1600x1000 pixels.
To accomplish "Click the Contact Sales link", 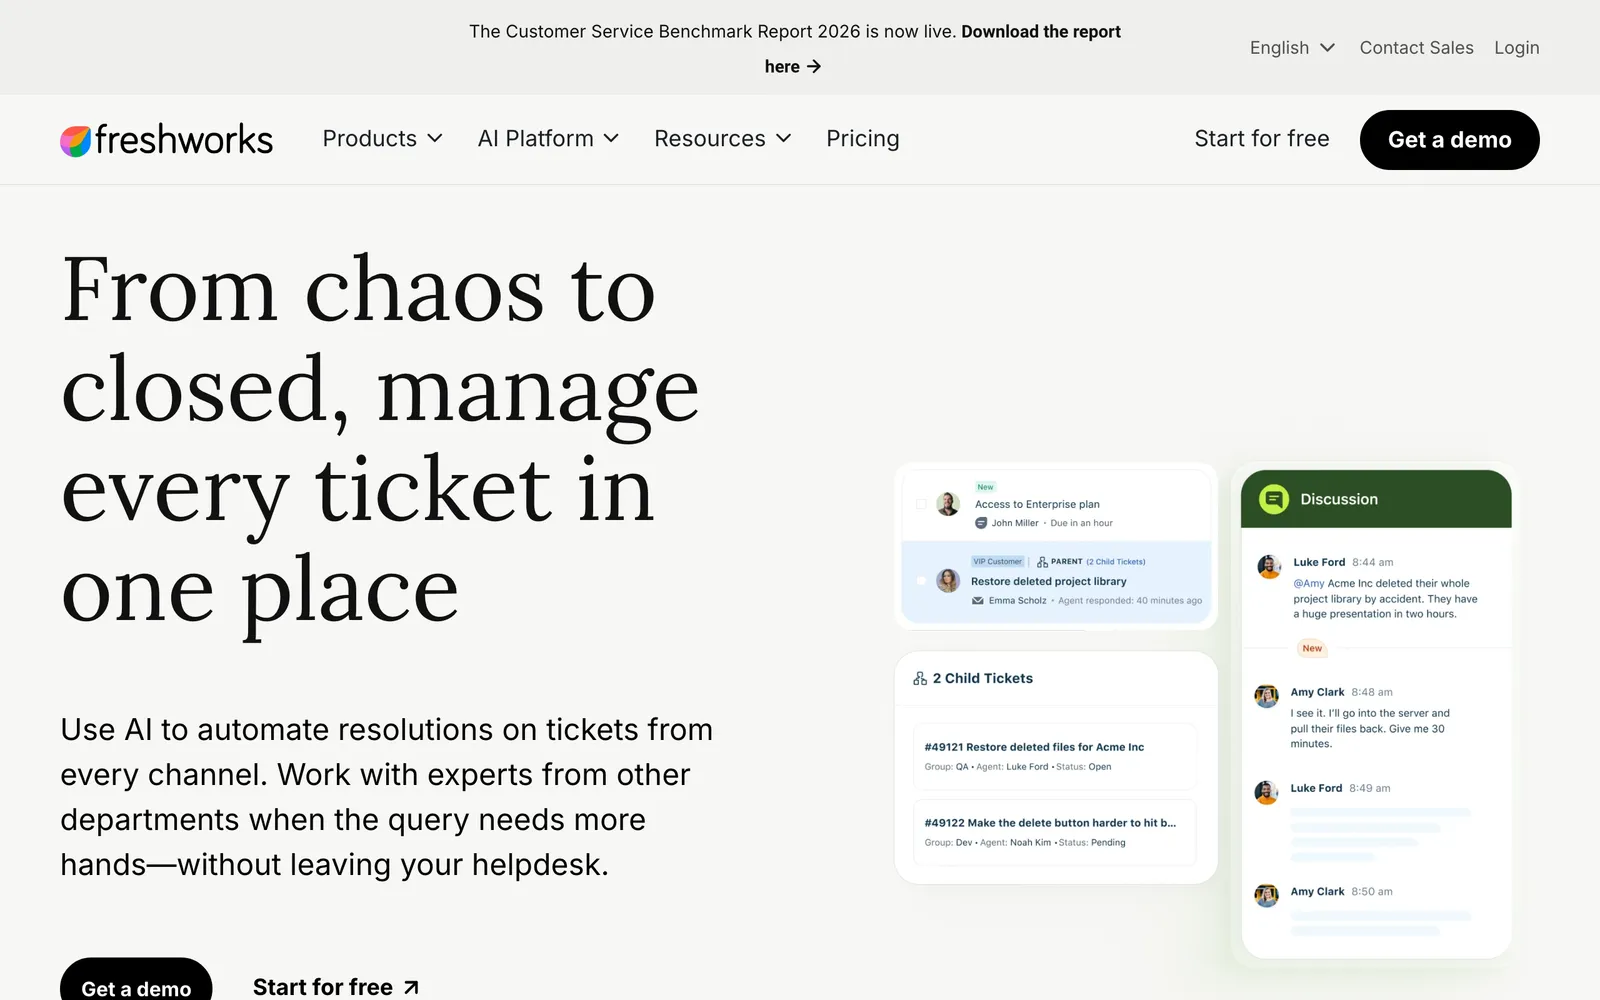I will click(x=1416, y=48).
